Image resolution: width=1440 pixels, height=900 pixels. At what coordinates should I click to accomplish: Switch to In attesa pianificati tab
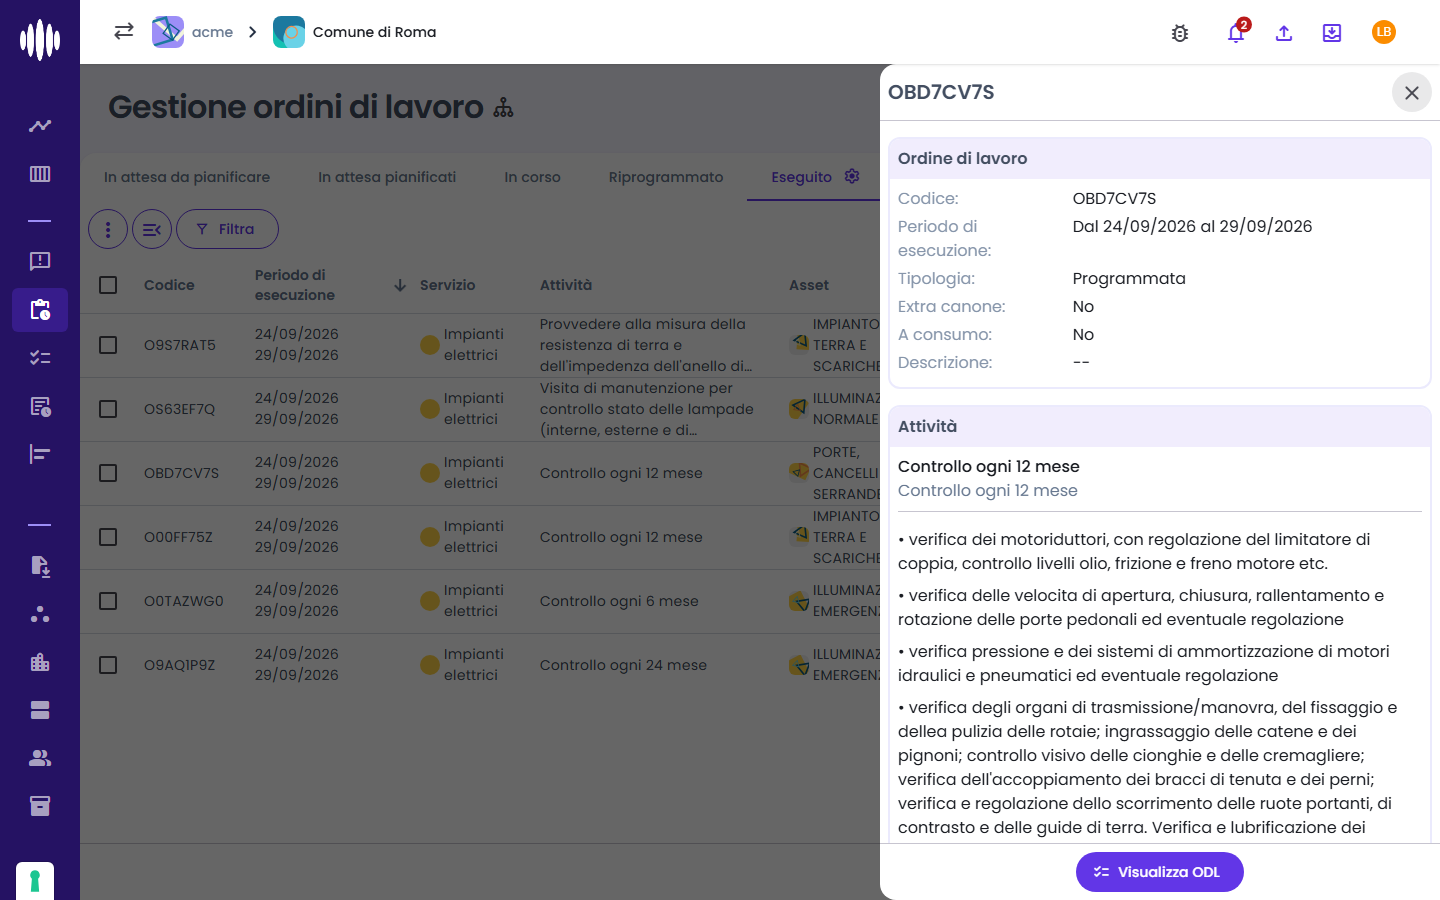click(x=387, y=177)
